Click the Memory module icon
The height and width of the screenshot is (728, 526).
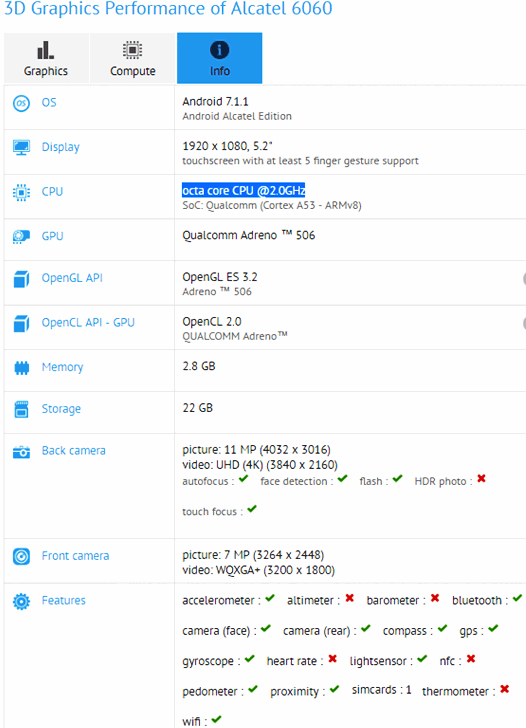21,368
